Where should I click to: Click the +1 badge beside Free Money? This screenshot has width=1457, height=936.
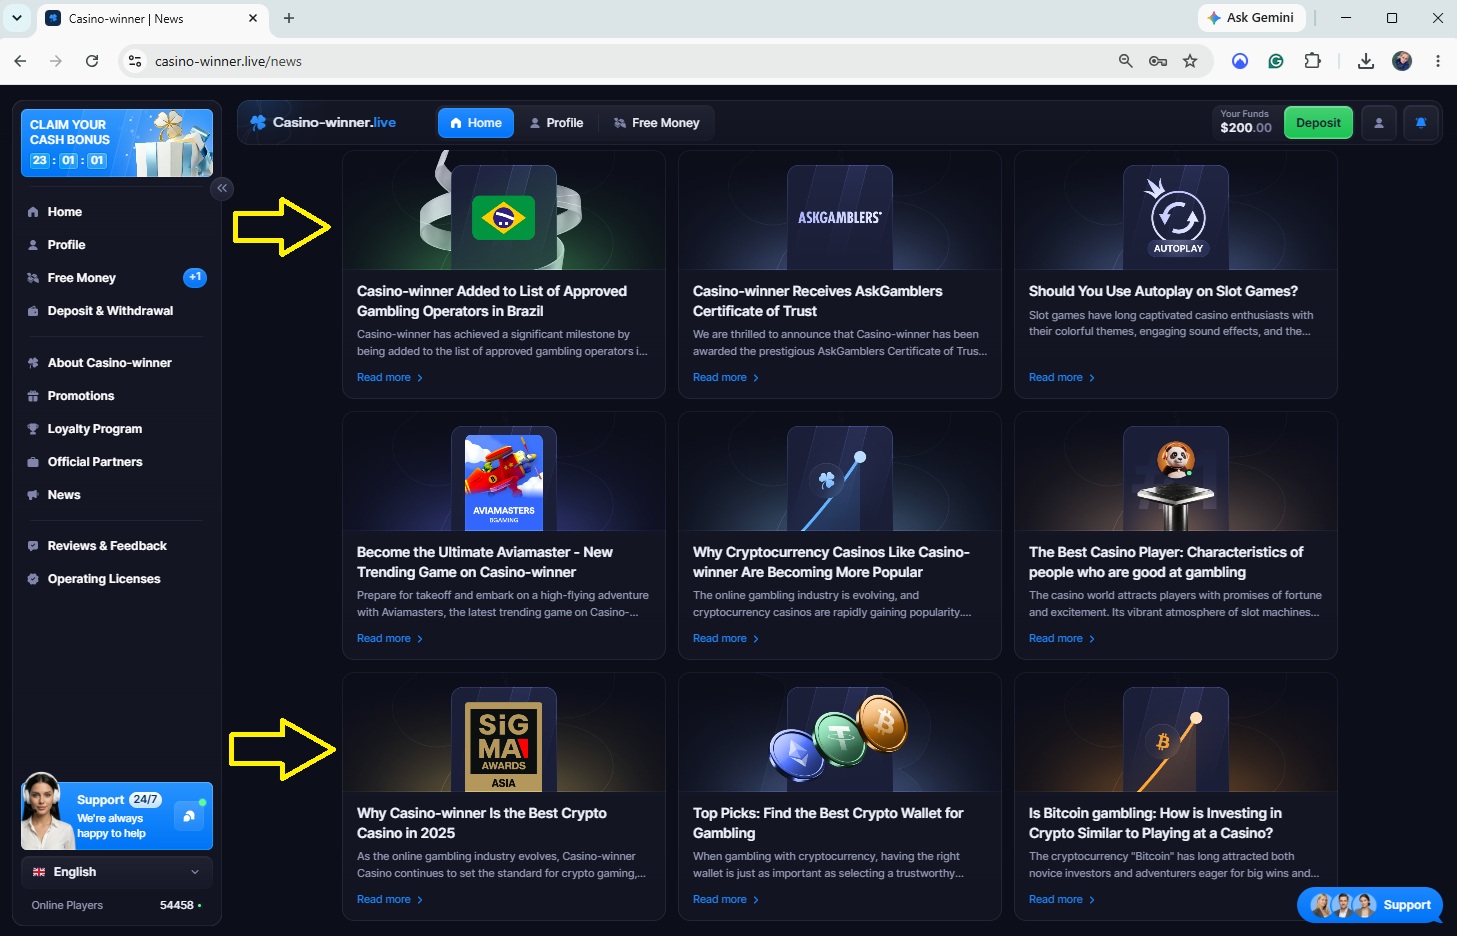[195, 277]
